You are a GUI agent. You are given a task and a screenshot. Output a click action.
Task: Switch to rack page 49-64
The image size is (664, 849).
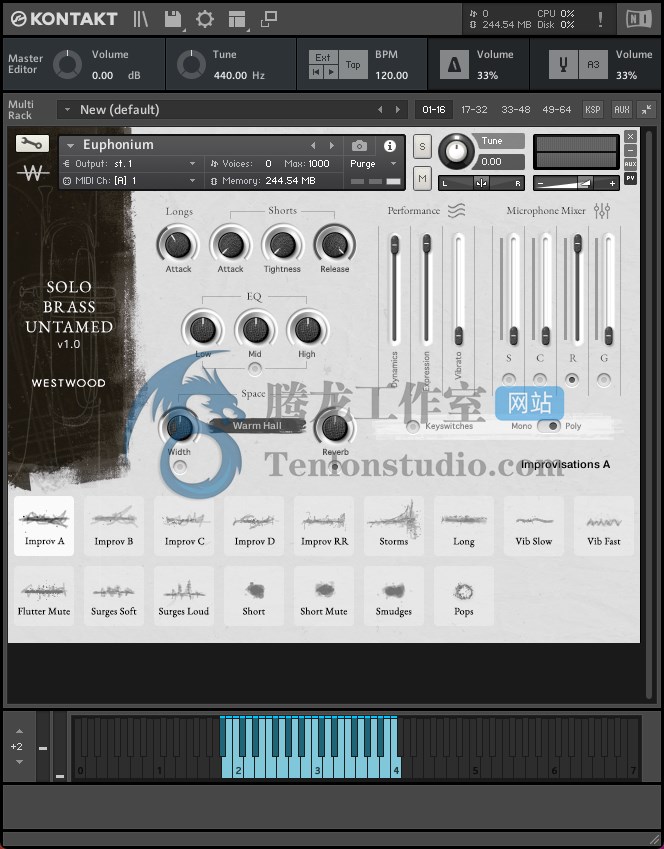(557, 110)
